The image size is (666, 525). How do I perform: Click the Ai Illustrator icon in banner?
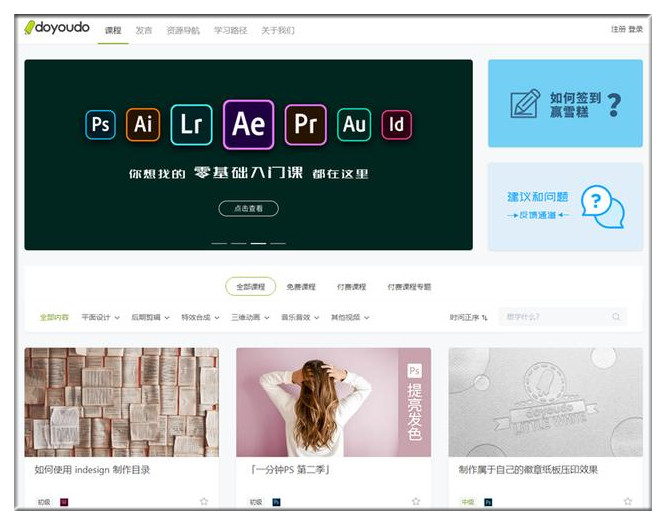click(143, 124)
